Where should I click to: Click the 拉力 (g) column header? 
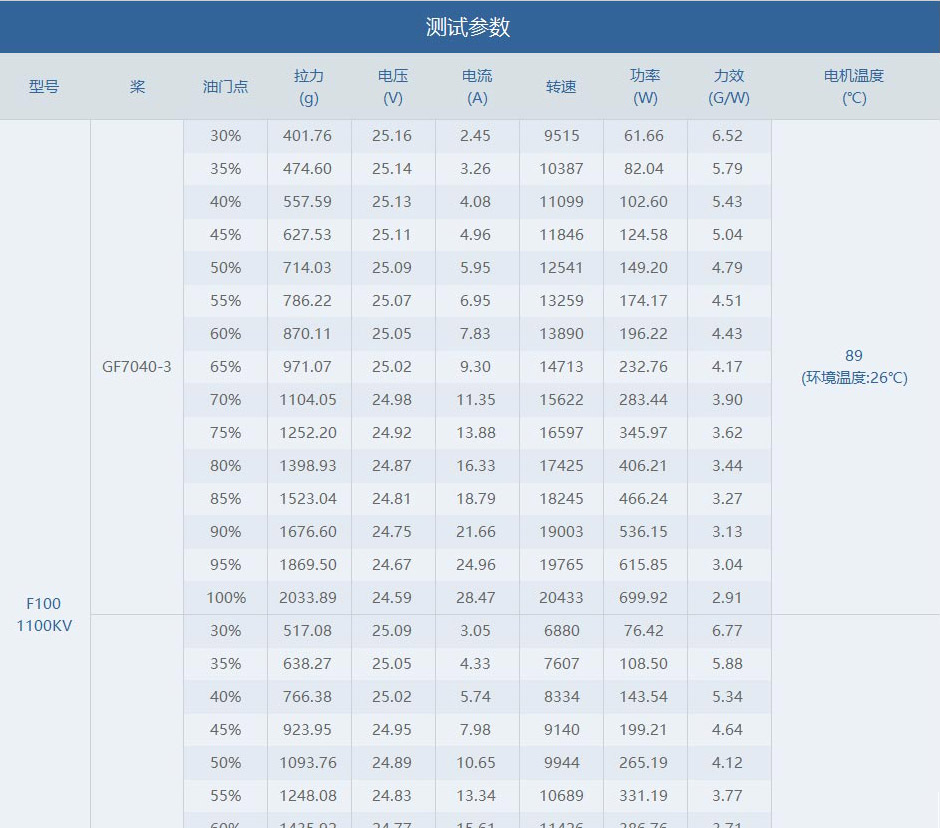[x=309, y=86]
